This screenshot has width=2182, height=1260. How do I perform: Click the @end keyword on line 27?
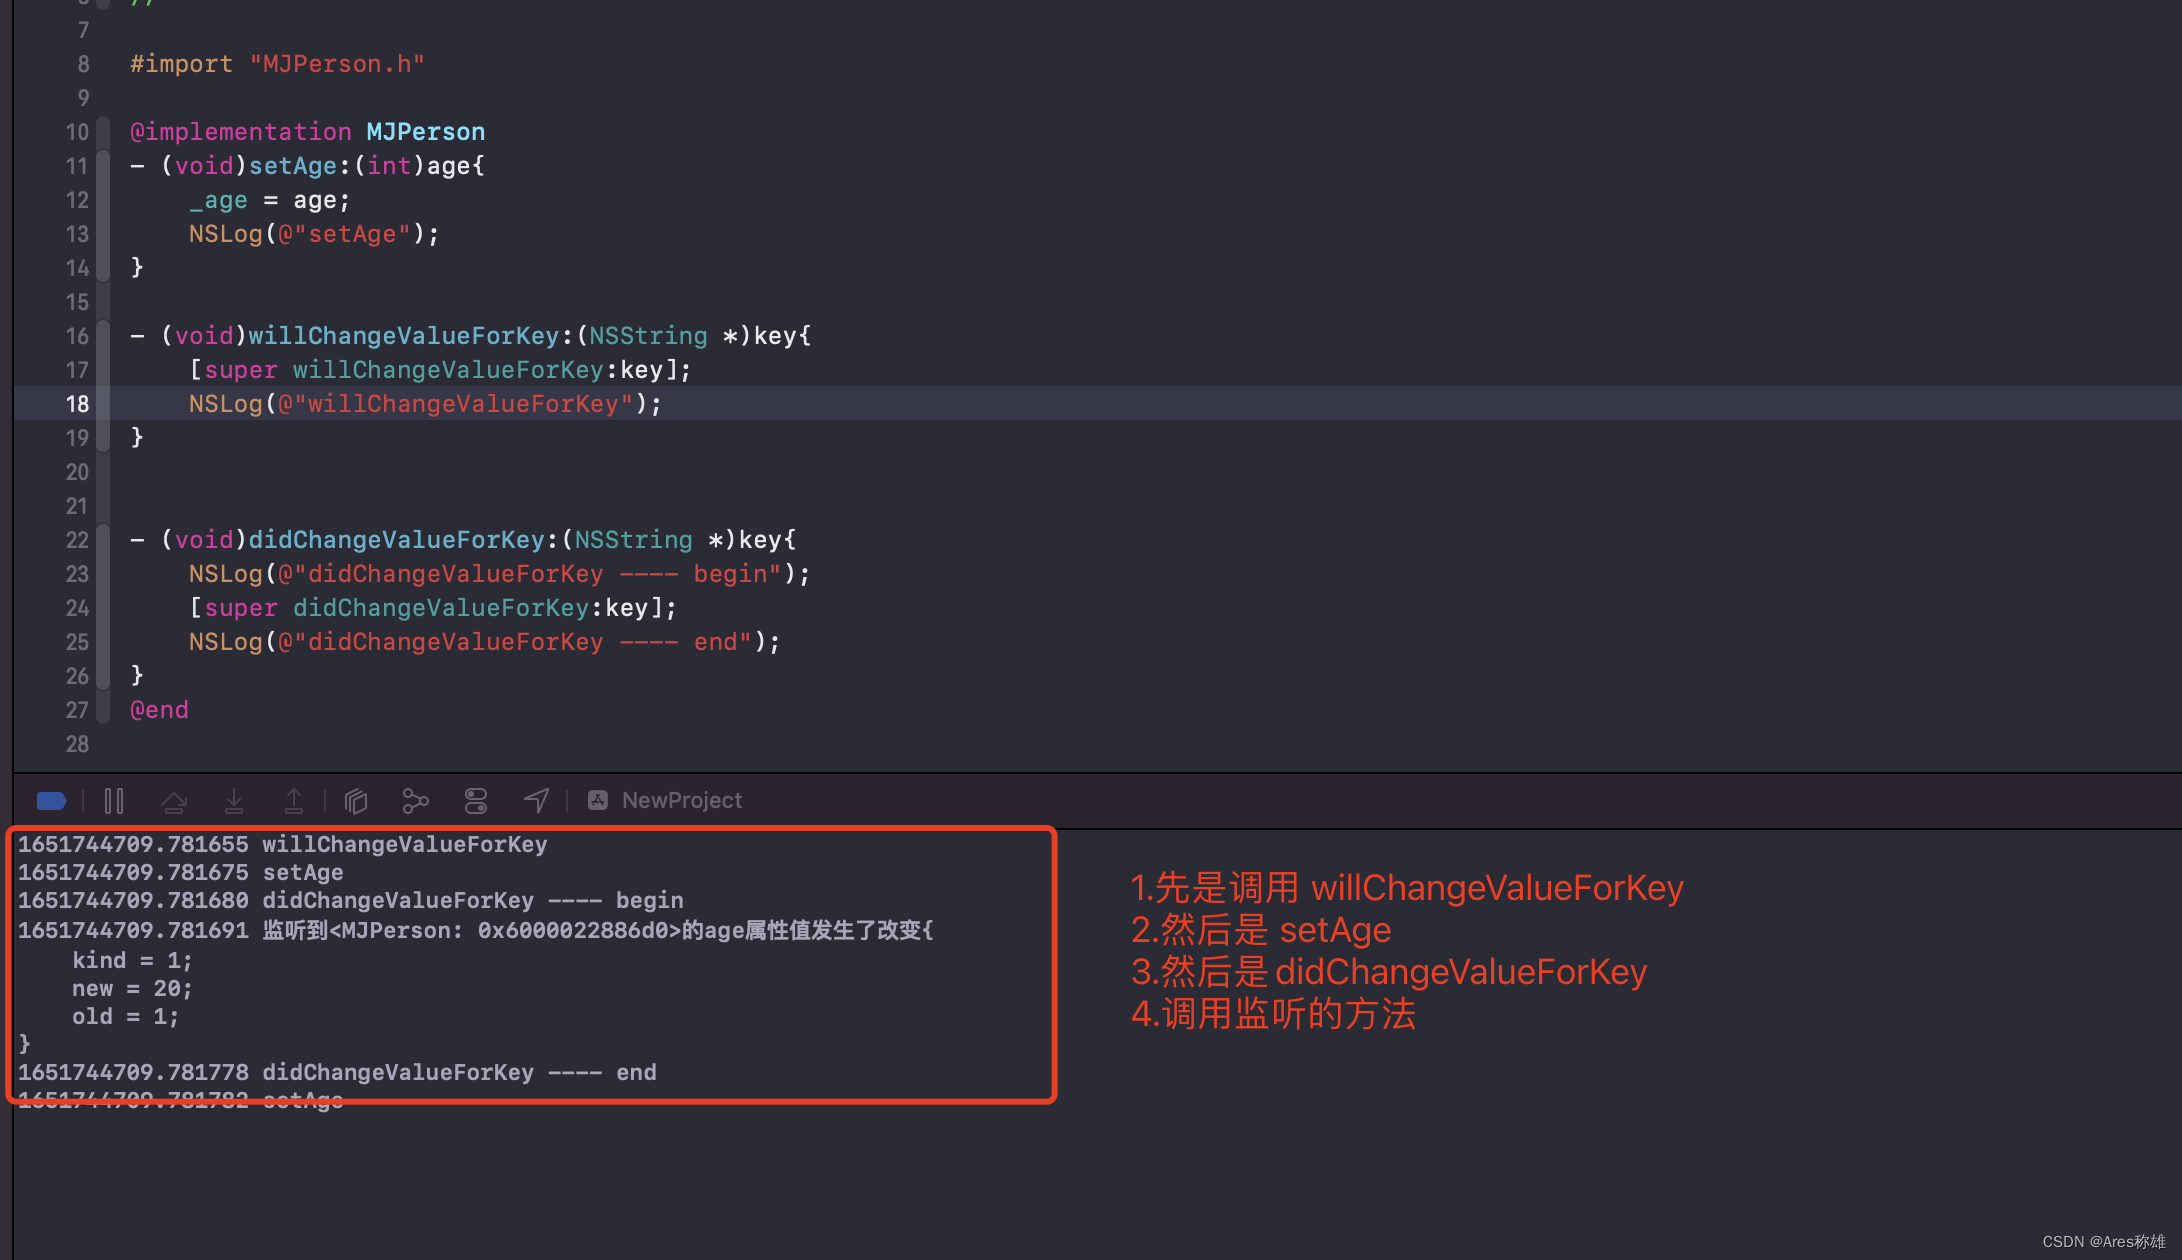point(159,710)
